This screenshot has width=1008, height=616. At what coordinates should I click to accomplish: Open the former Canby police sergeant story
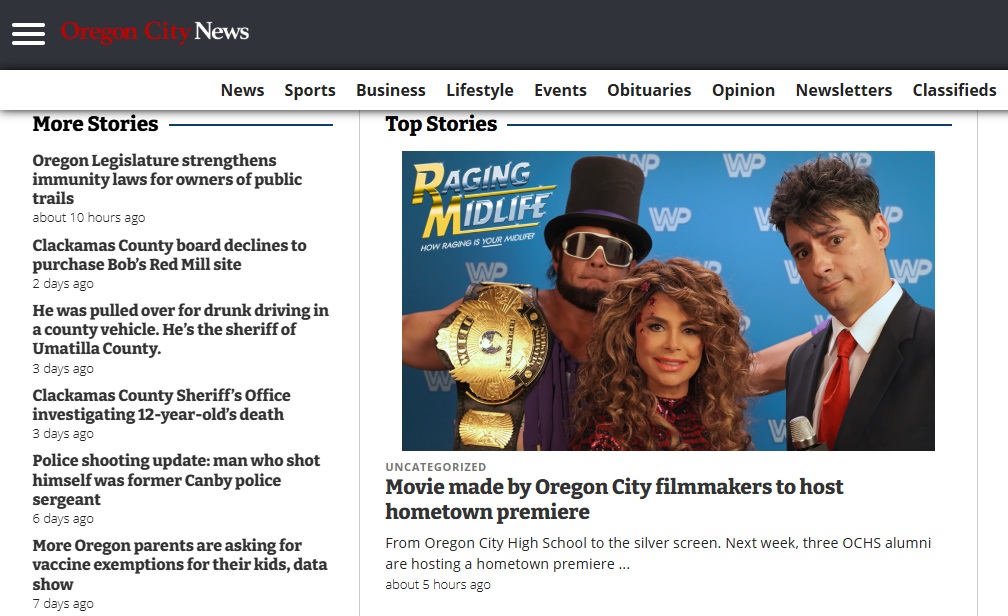tap(176, 480)
